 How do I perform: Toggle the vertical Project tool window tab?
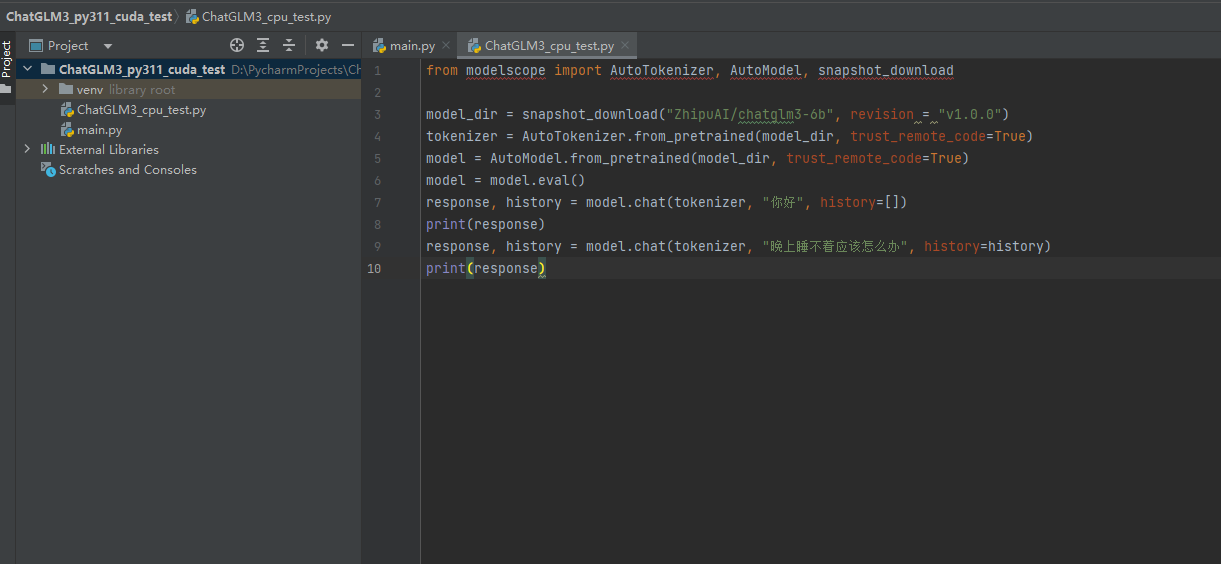(x=6, y=59)
